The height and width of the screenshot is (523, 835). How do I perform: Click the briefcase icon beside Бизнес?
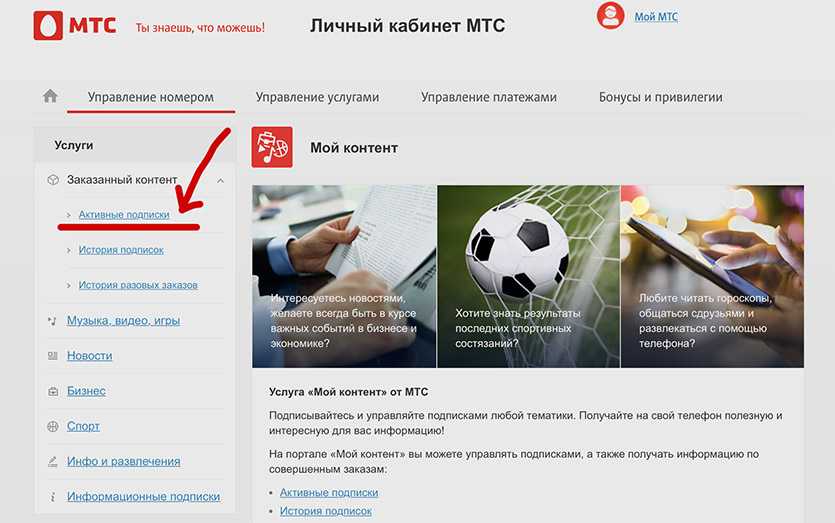click(53, 391)
